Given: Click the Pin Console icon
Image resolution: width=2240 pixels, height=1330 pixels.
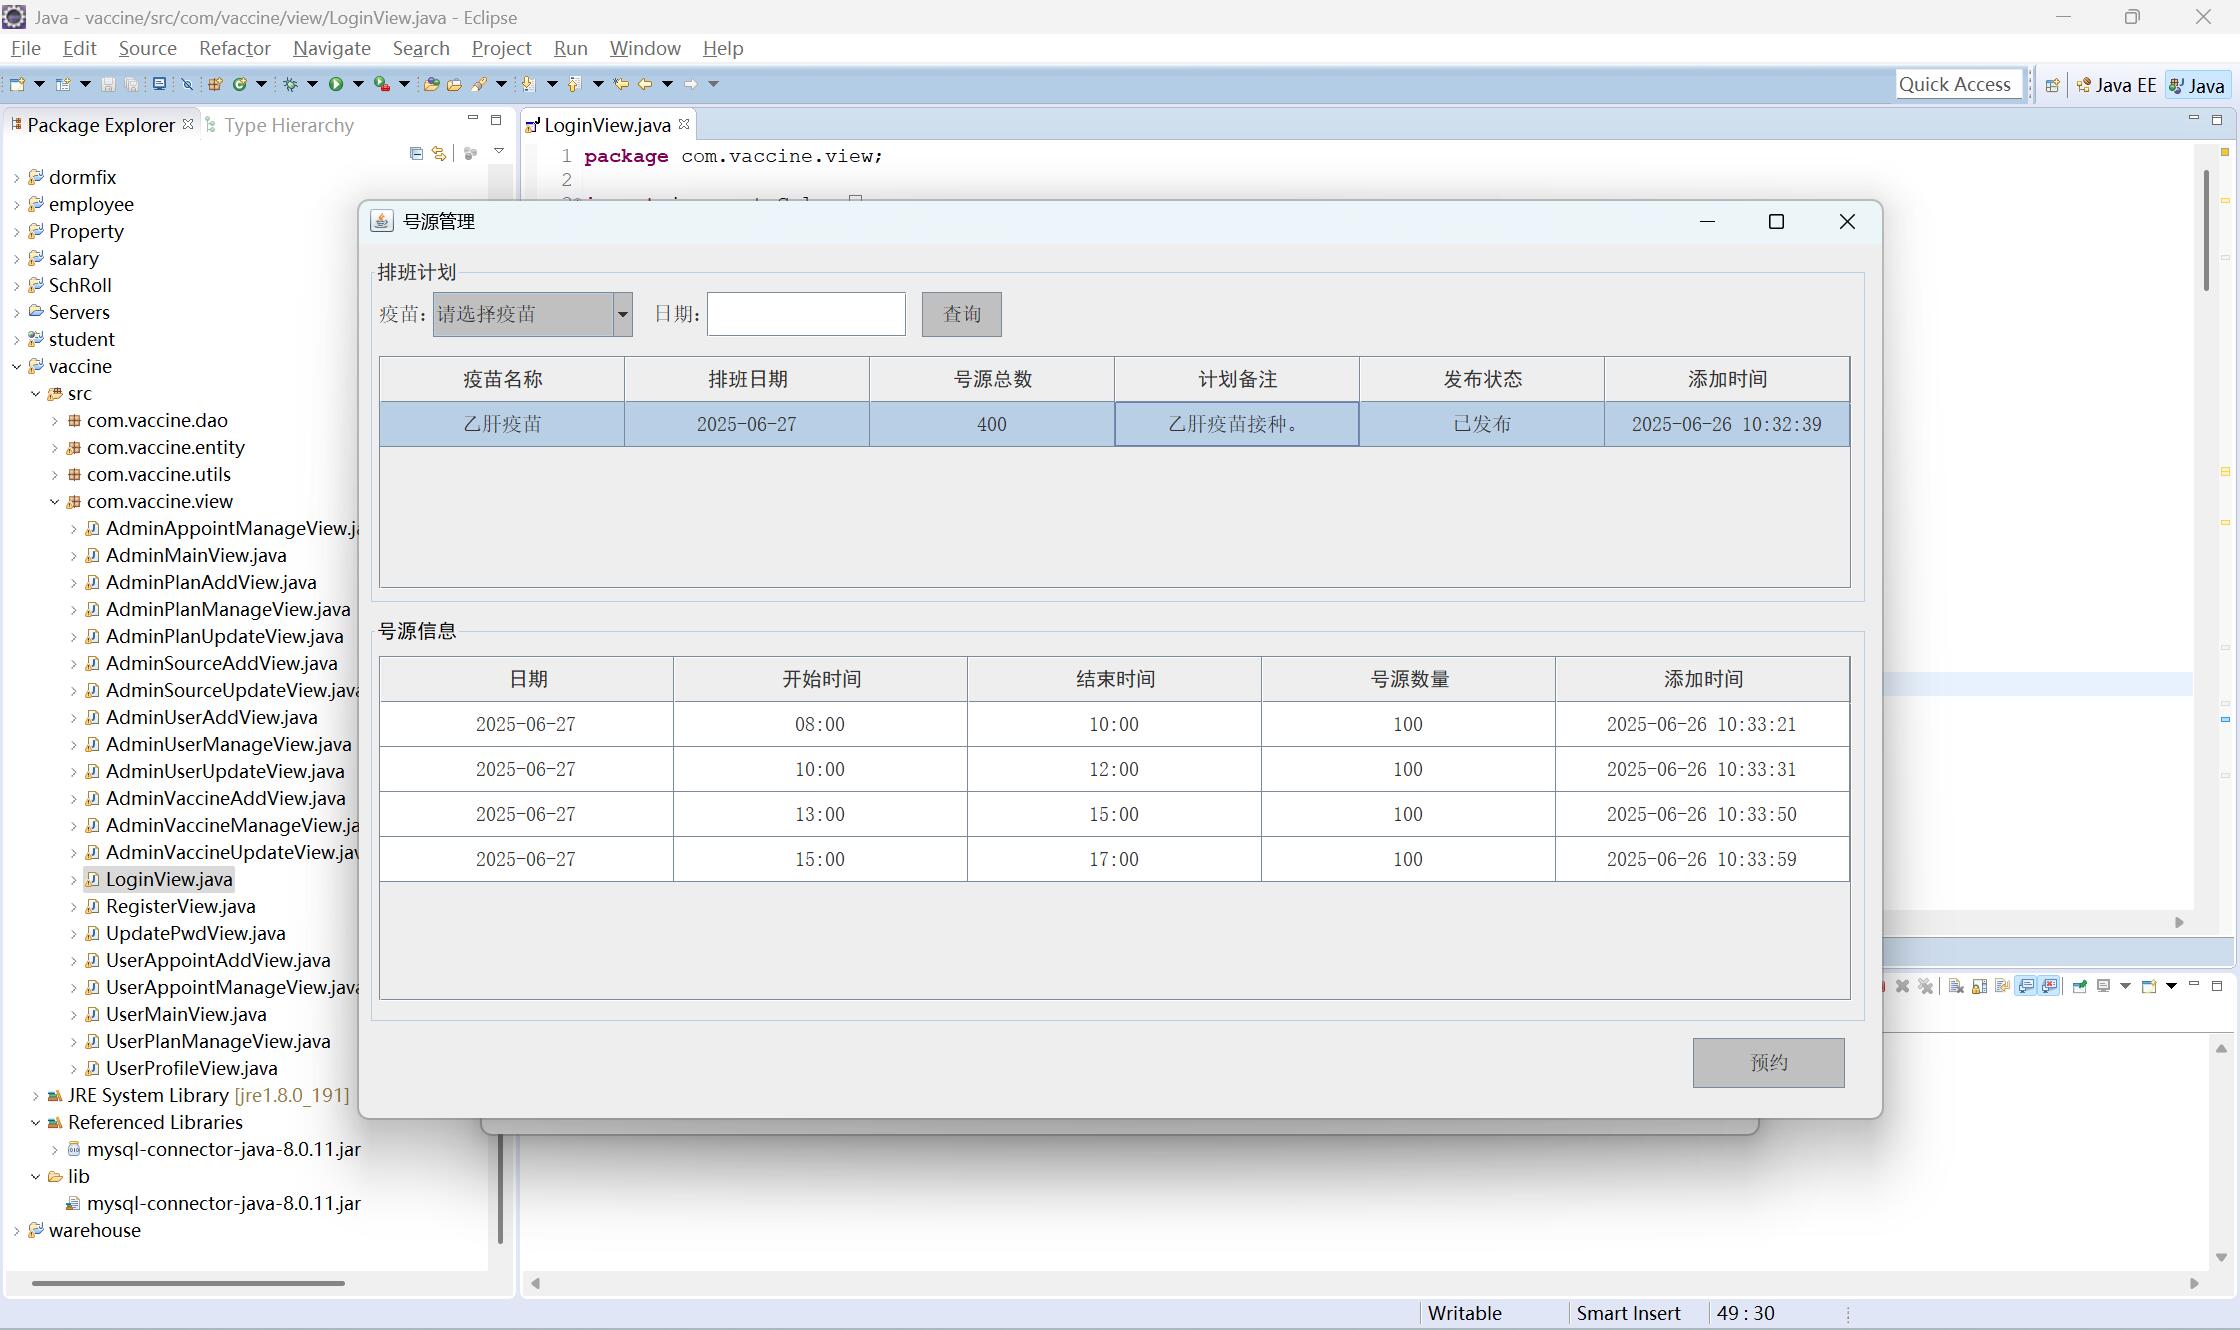Looking at the screenshot, I should point(2080,986).
